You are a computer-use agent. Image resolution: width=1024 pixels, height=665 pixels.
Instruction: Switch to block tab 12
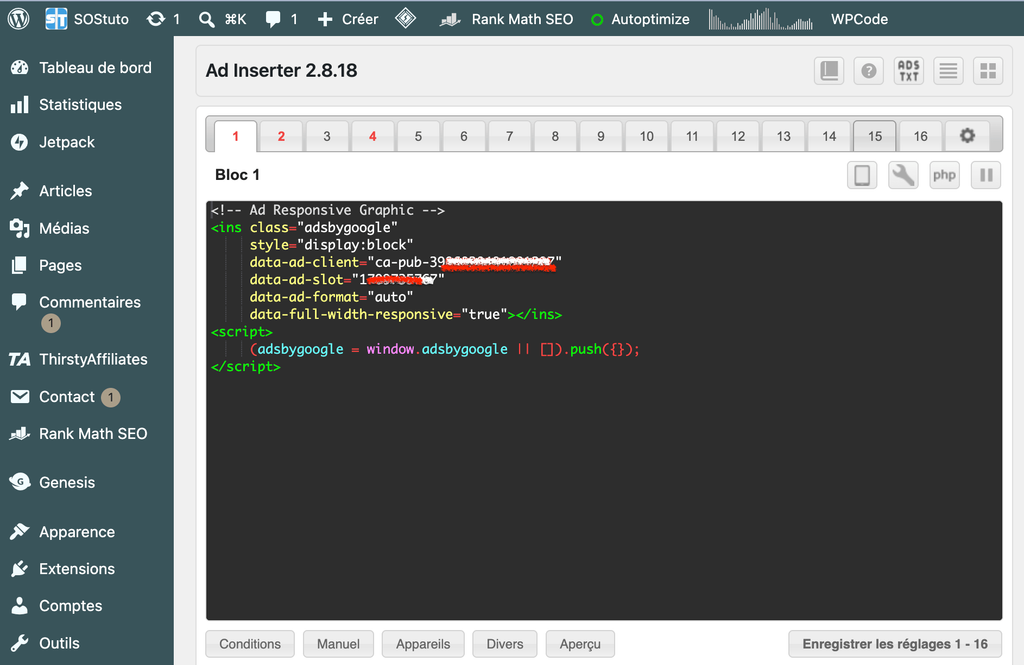click(738, 136)
